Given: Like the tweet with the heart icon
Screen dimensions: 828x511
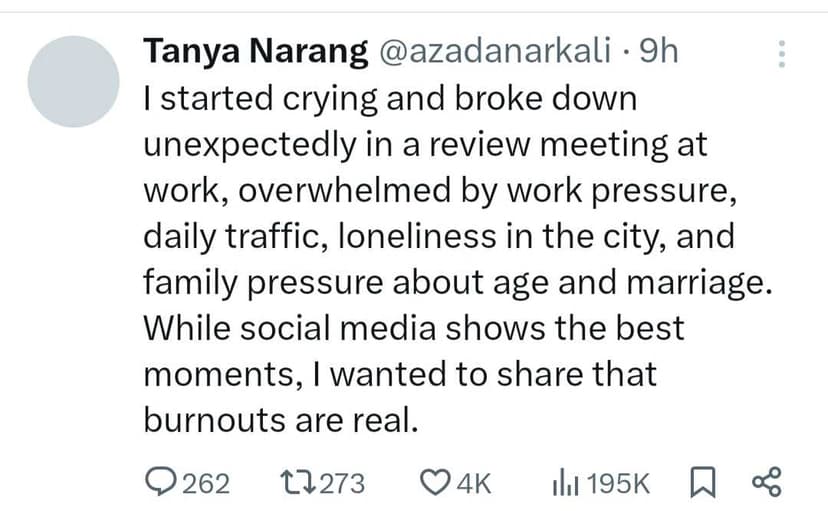Looking at the screenshot, I should tap(435, 483).
